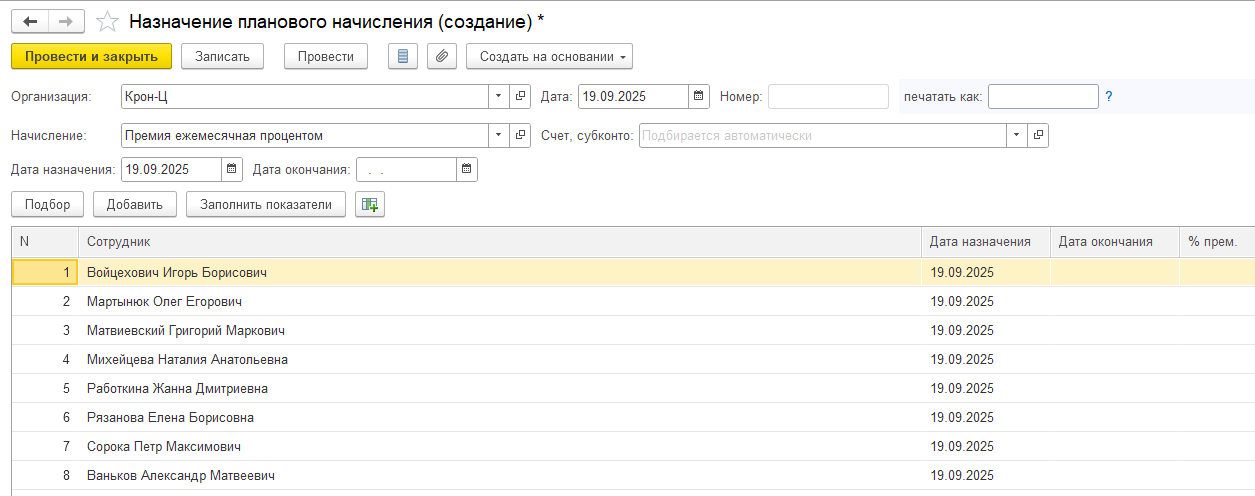Expand the Счет, субконто dropdown

click(1017, 135)
